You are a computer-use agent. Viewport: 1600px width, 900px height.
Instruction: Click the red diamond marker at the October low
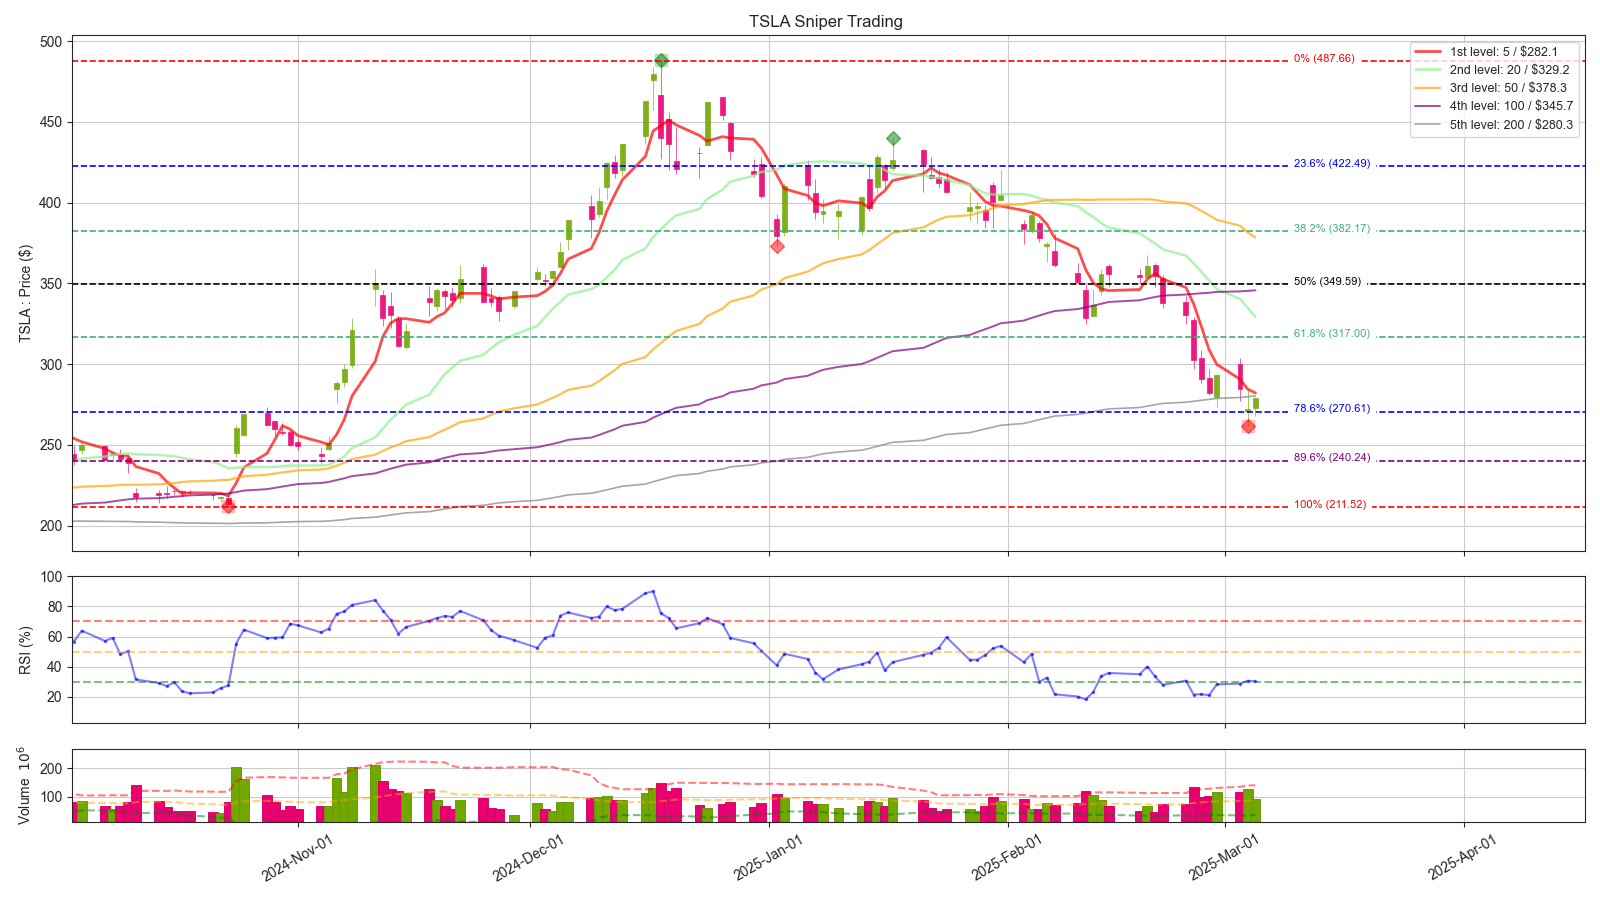click(228, 507)
